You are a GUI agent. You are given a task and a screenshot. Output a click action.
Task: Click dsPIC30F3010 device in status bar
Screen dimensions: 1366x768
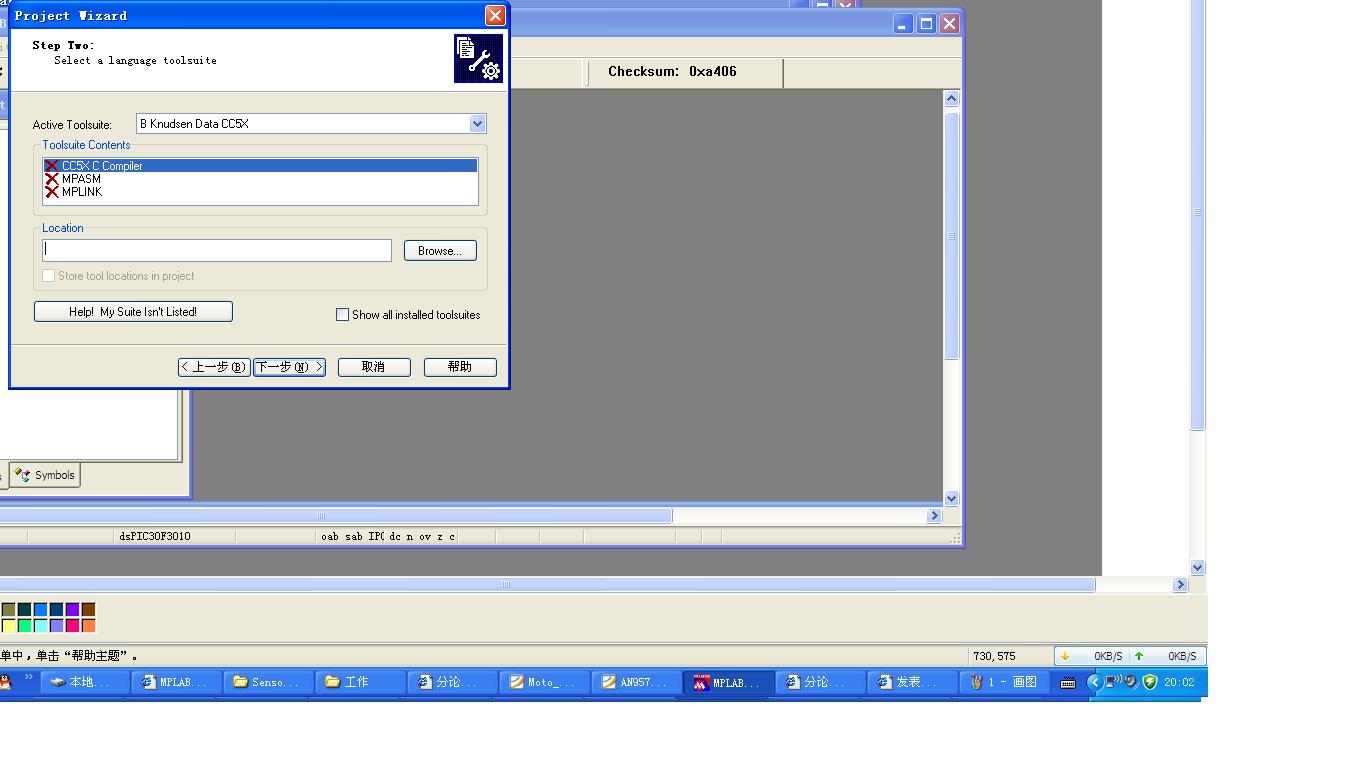(155, 537)
